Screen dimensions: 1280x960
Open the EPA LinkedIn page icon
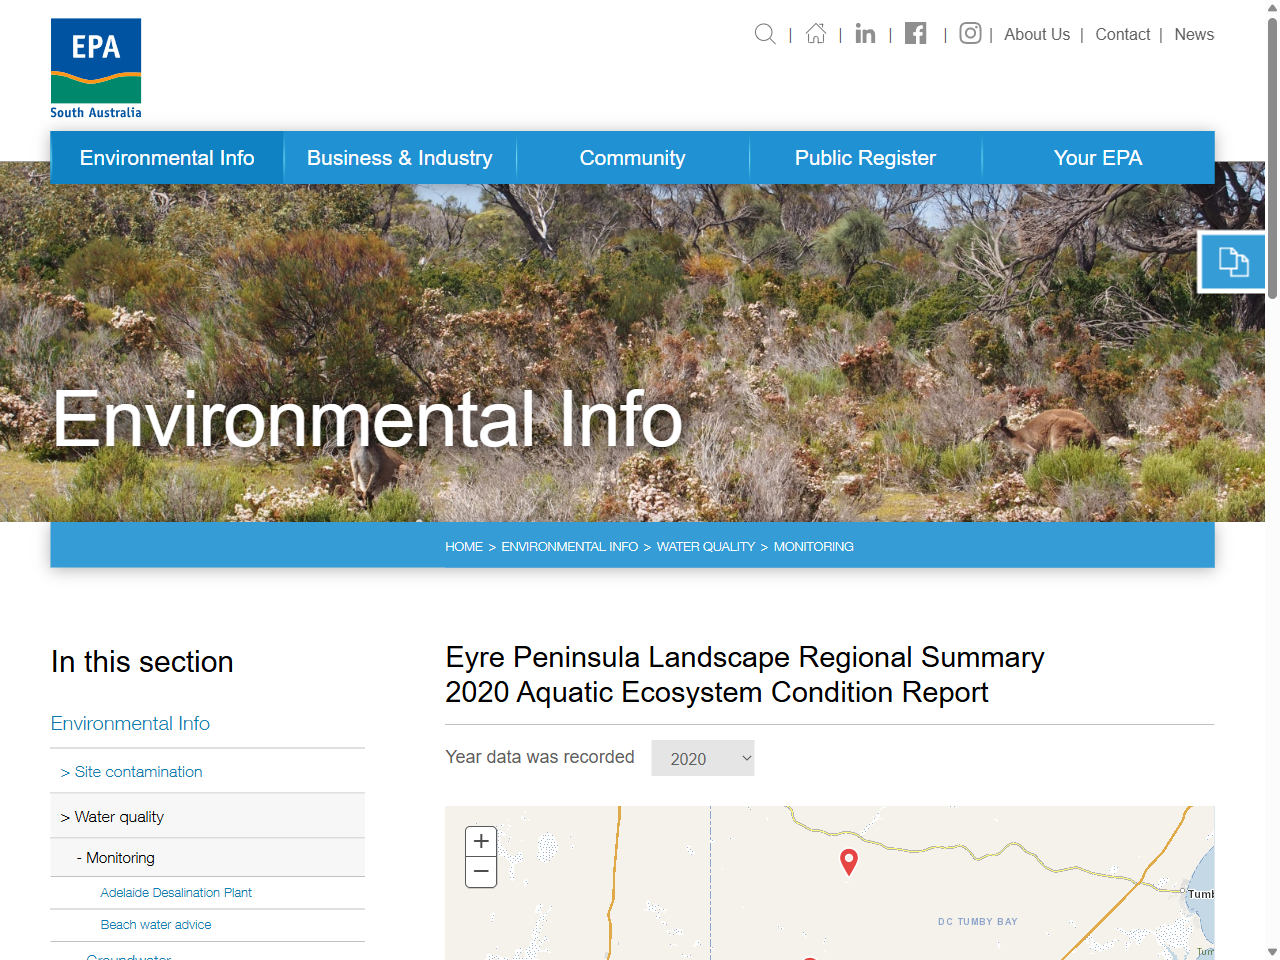point(865,34)
